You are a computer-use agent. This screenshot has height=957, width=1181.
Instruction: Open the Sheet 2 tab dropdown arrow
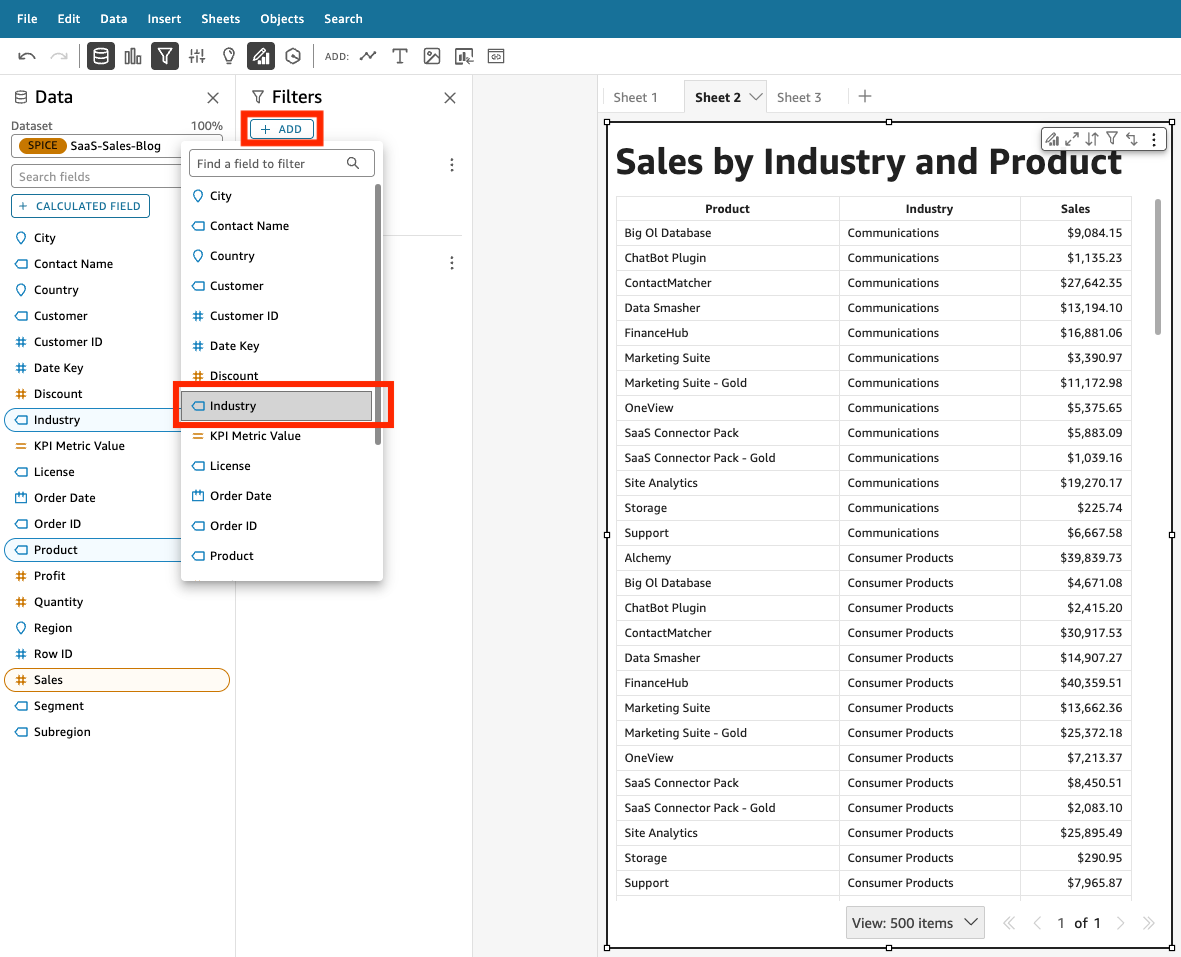(755, 97)
